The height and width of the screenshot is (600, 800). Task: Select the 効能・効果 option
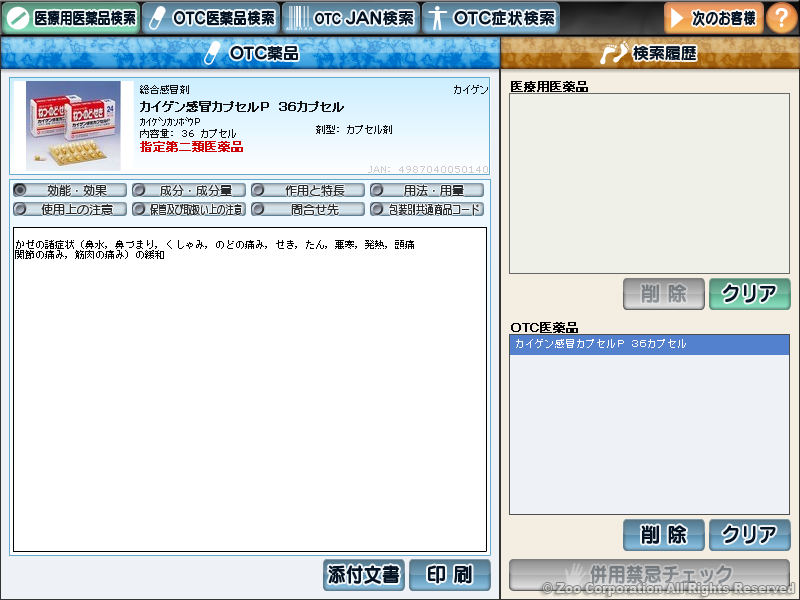(70, 190)
